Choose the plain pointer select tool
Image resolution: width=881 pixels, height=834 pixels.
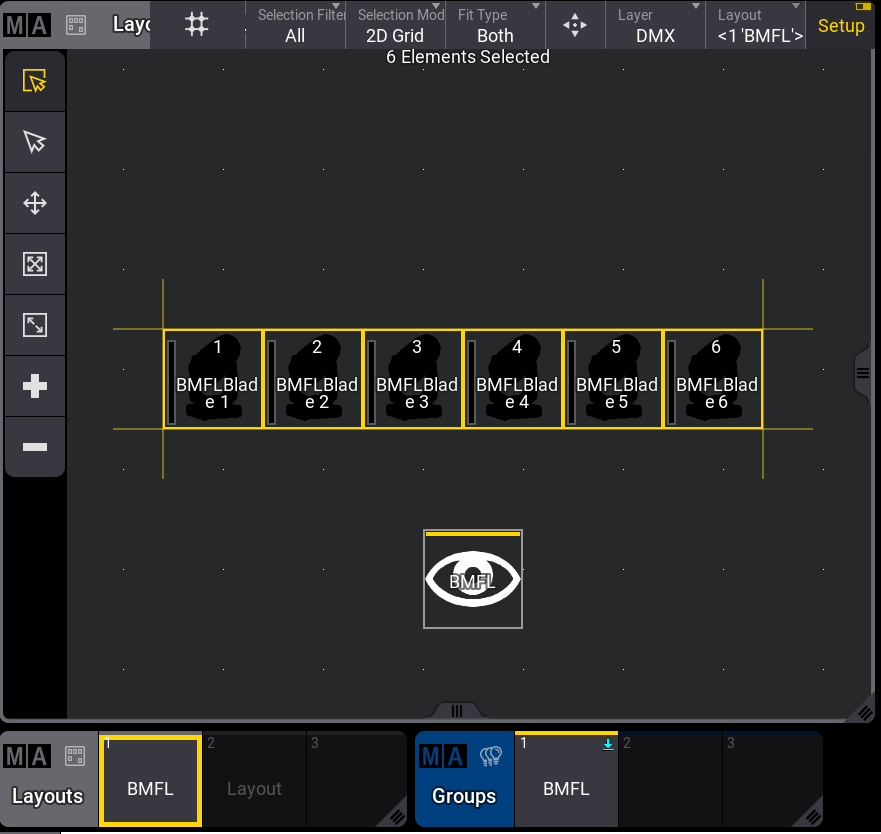click(x=35, y=142)
